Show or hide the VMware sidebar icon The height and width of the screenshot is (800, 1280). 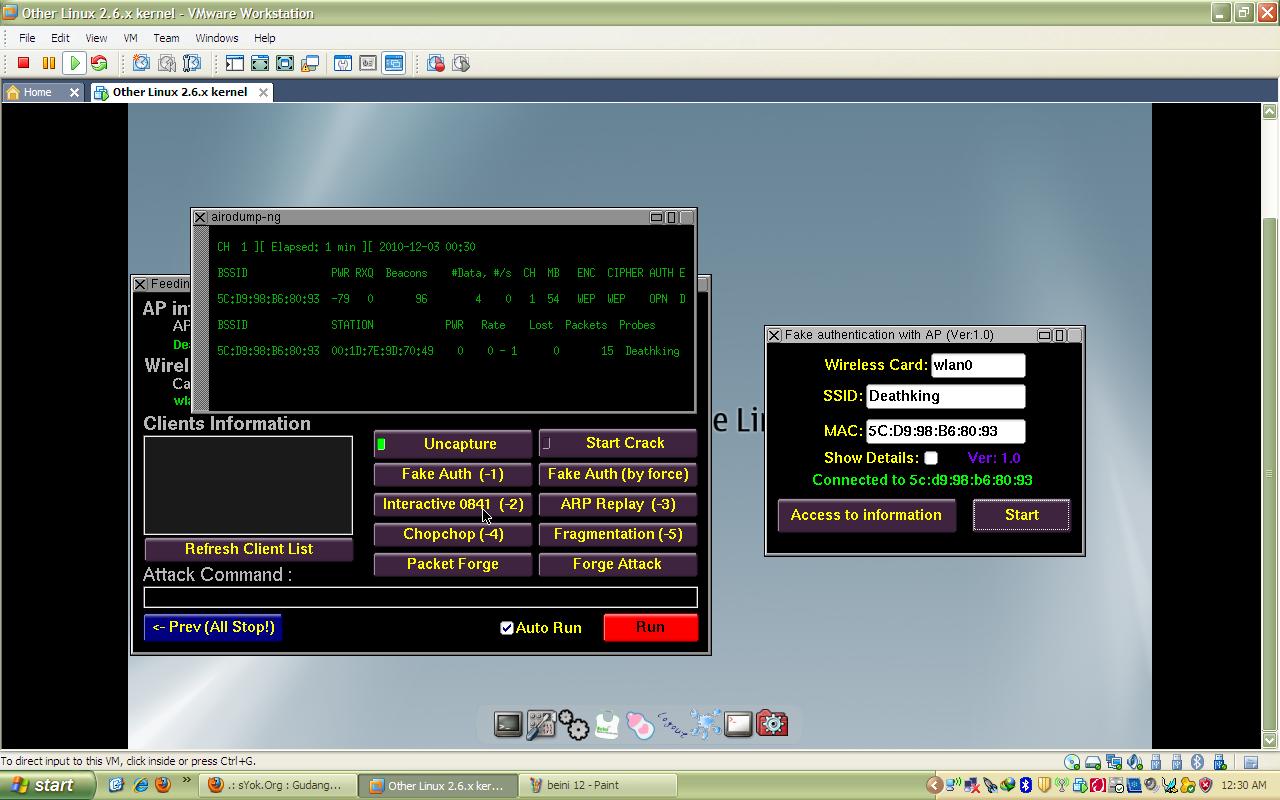(x=234, y=63)
